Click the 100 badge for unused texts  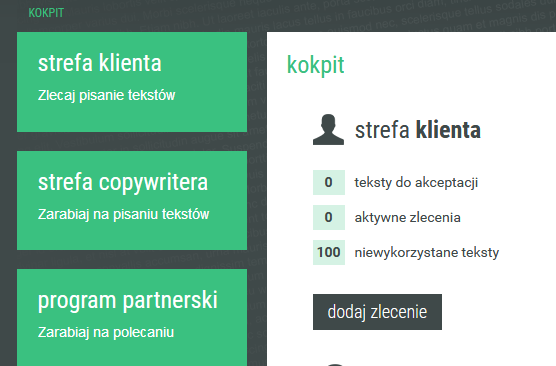tap(329, 252)
